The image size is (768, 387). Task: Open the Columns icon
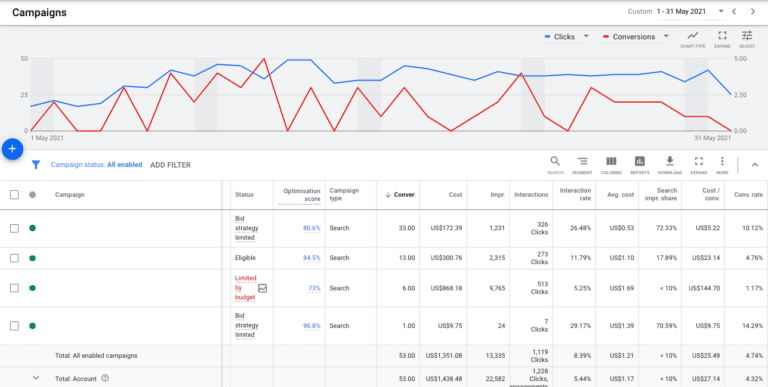point(611,161)
